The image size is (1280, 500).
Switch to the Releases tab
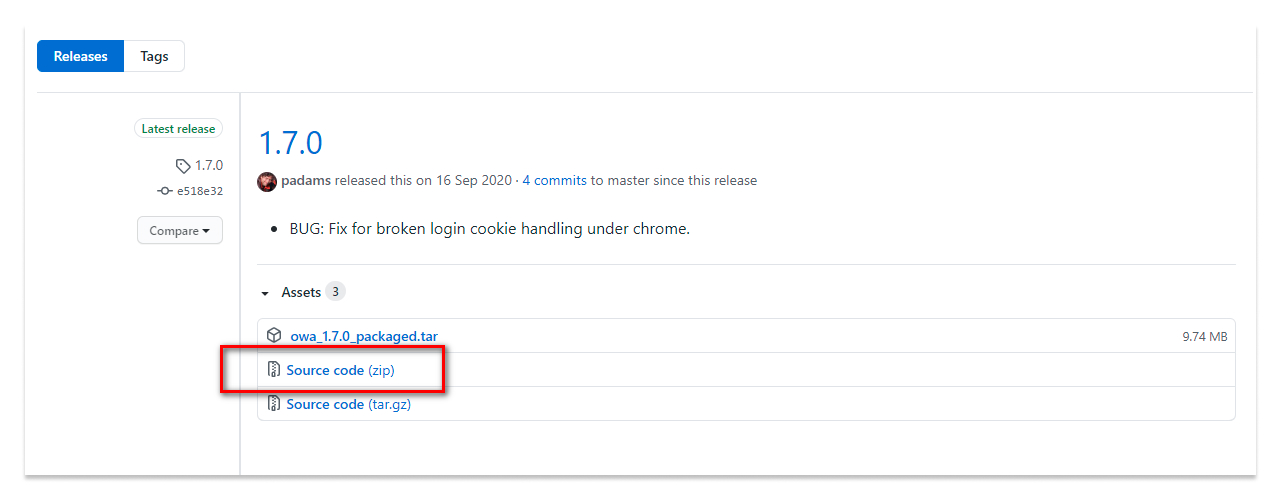click(80, 56)
